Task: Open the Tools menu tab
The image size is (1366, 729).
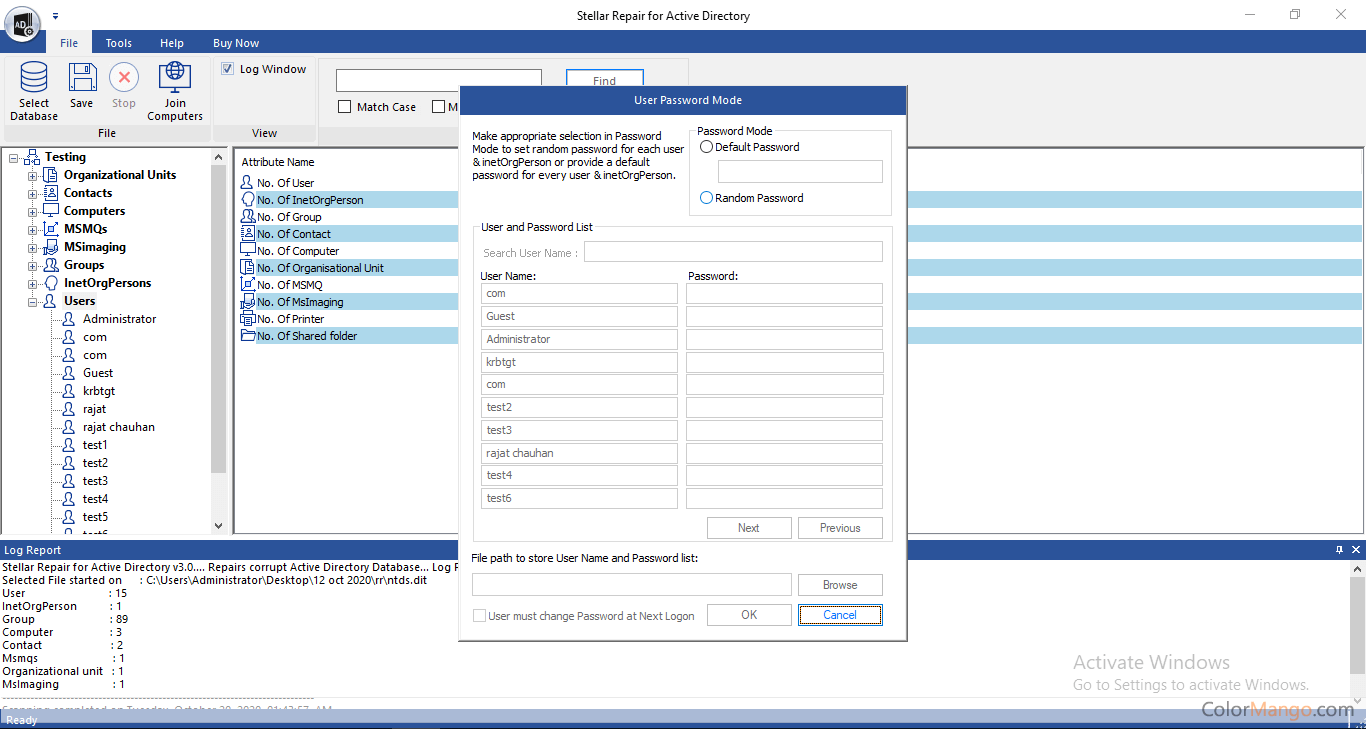Action: click(x=119, y=43)
